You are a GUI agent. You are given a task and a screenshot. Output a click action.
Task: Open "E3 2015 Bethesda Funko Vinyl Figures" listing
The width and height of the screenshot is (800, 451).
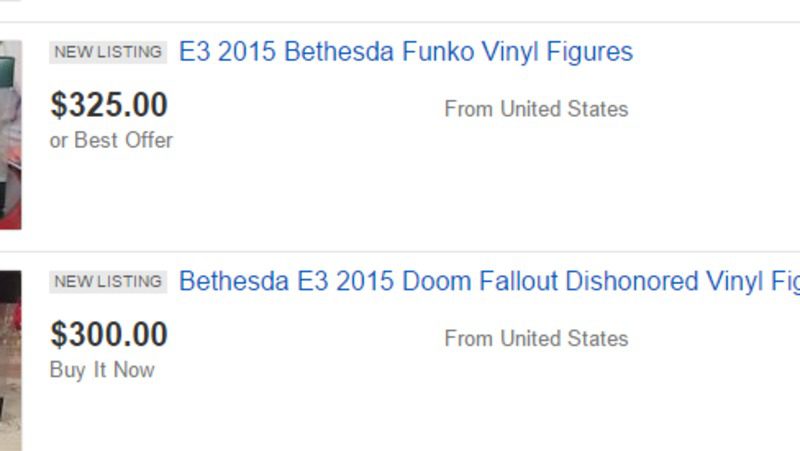pyautogui.click(x=405, y=52)
